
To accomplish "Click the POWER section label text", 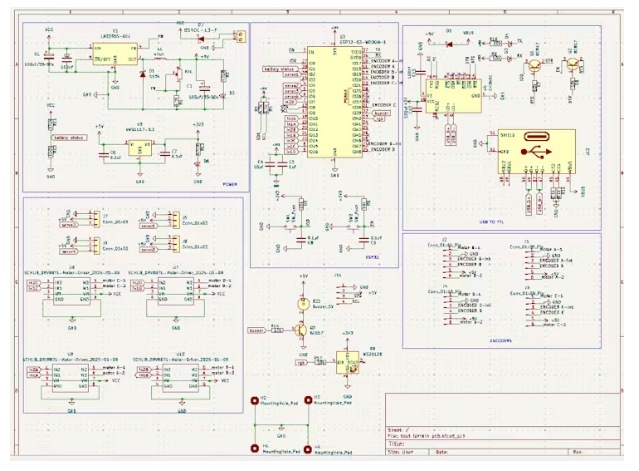I will pyautogui.click(x=229, y=185).
